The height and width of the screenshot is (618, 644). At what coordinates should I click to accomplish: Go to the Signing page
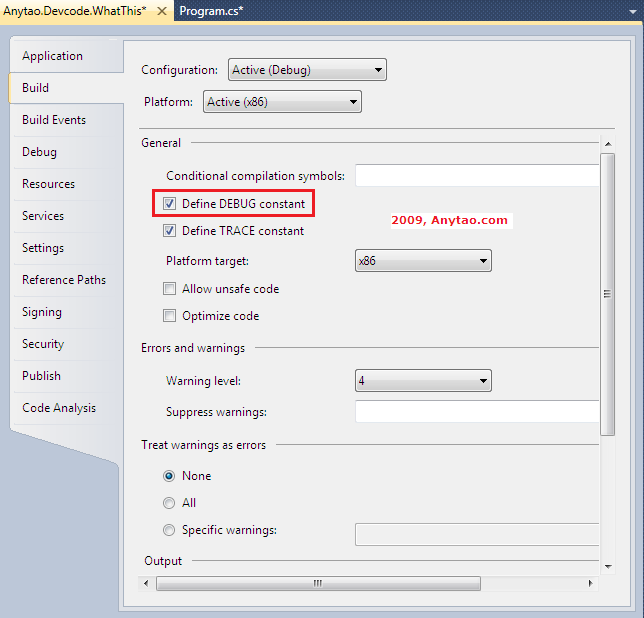[42, 312]
